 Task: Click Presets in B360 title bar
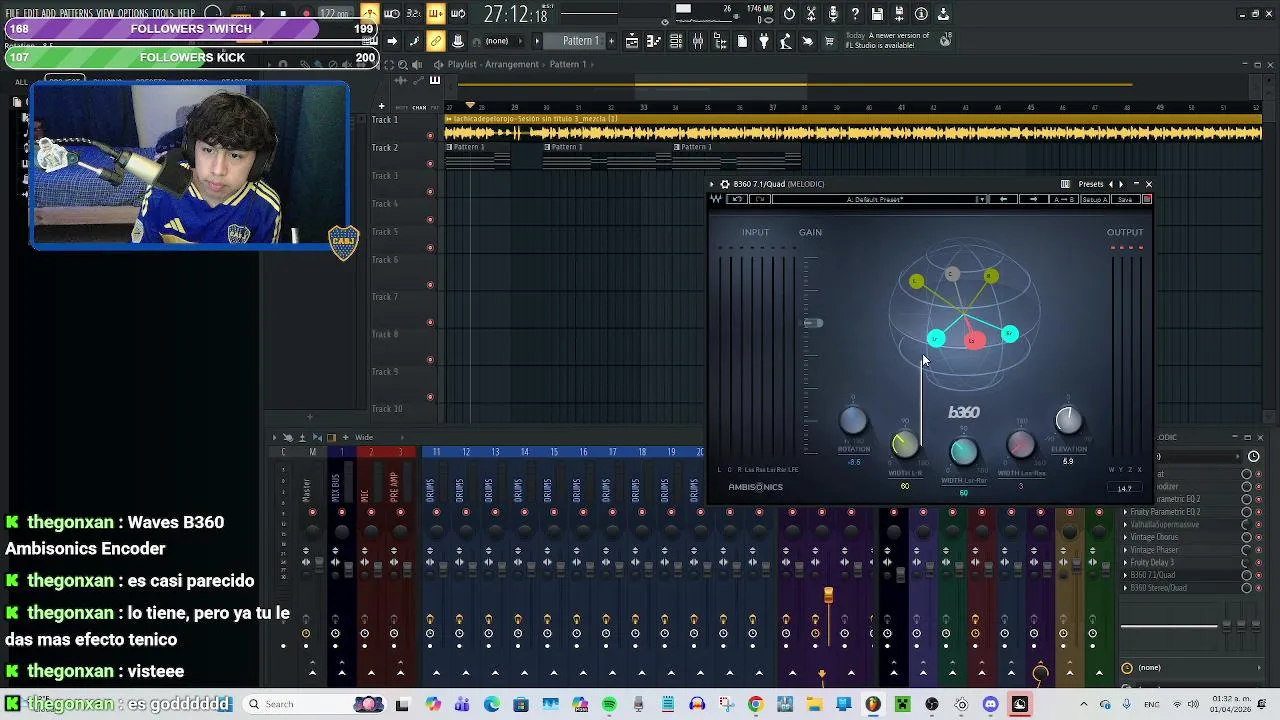[x=1091, y=184]
